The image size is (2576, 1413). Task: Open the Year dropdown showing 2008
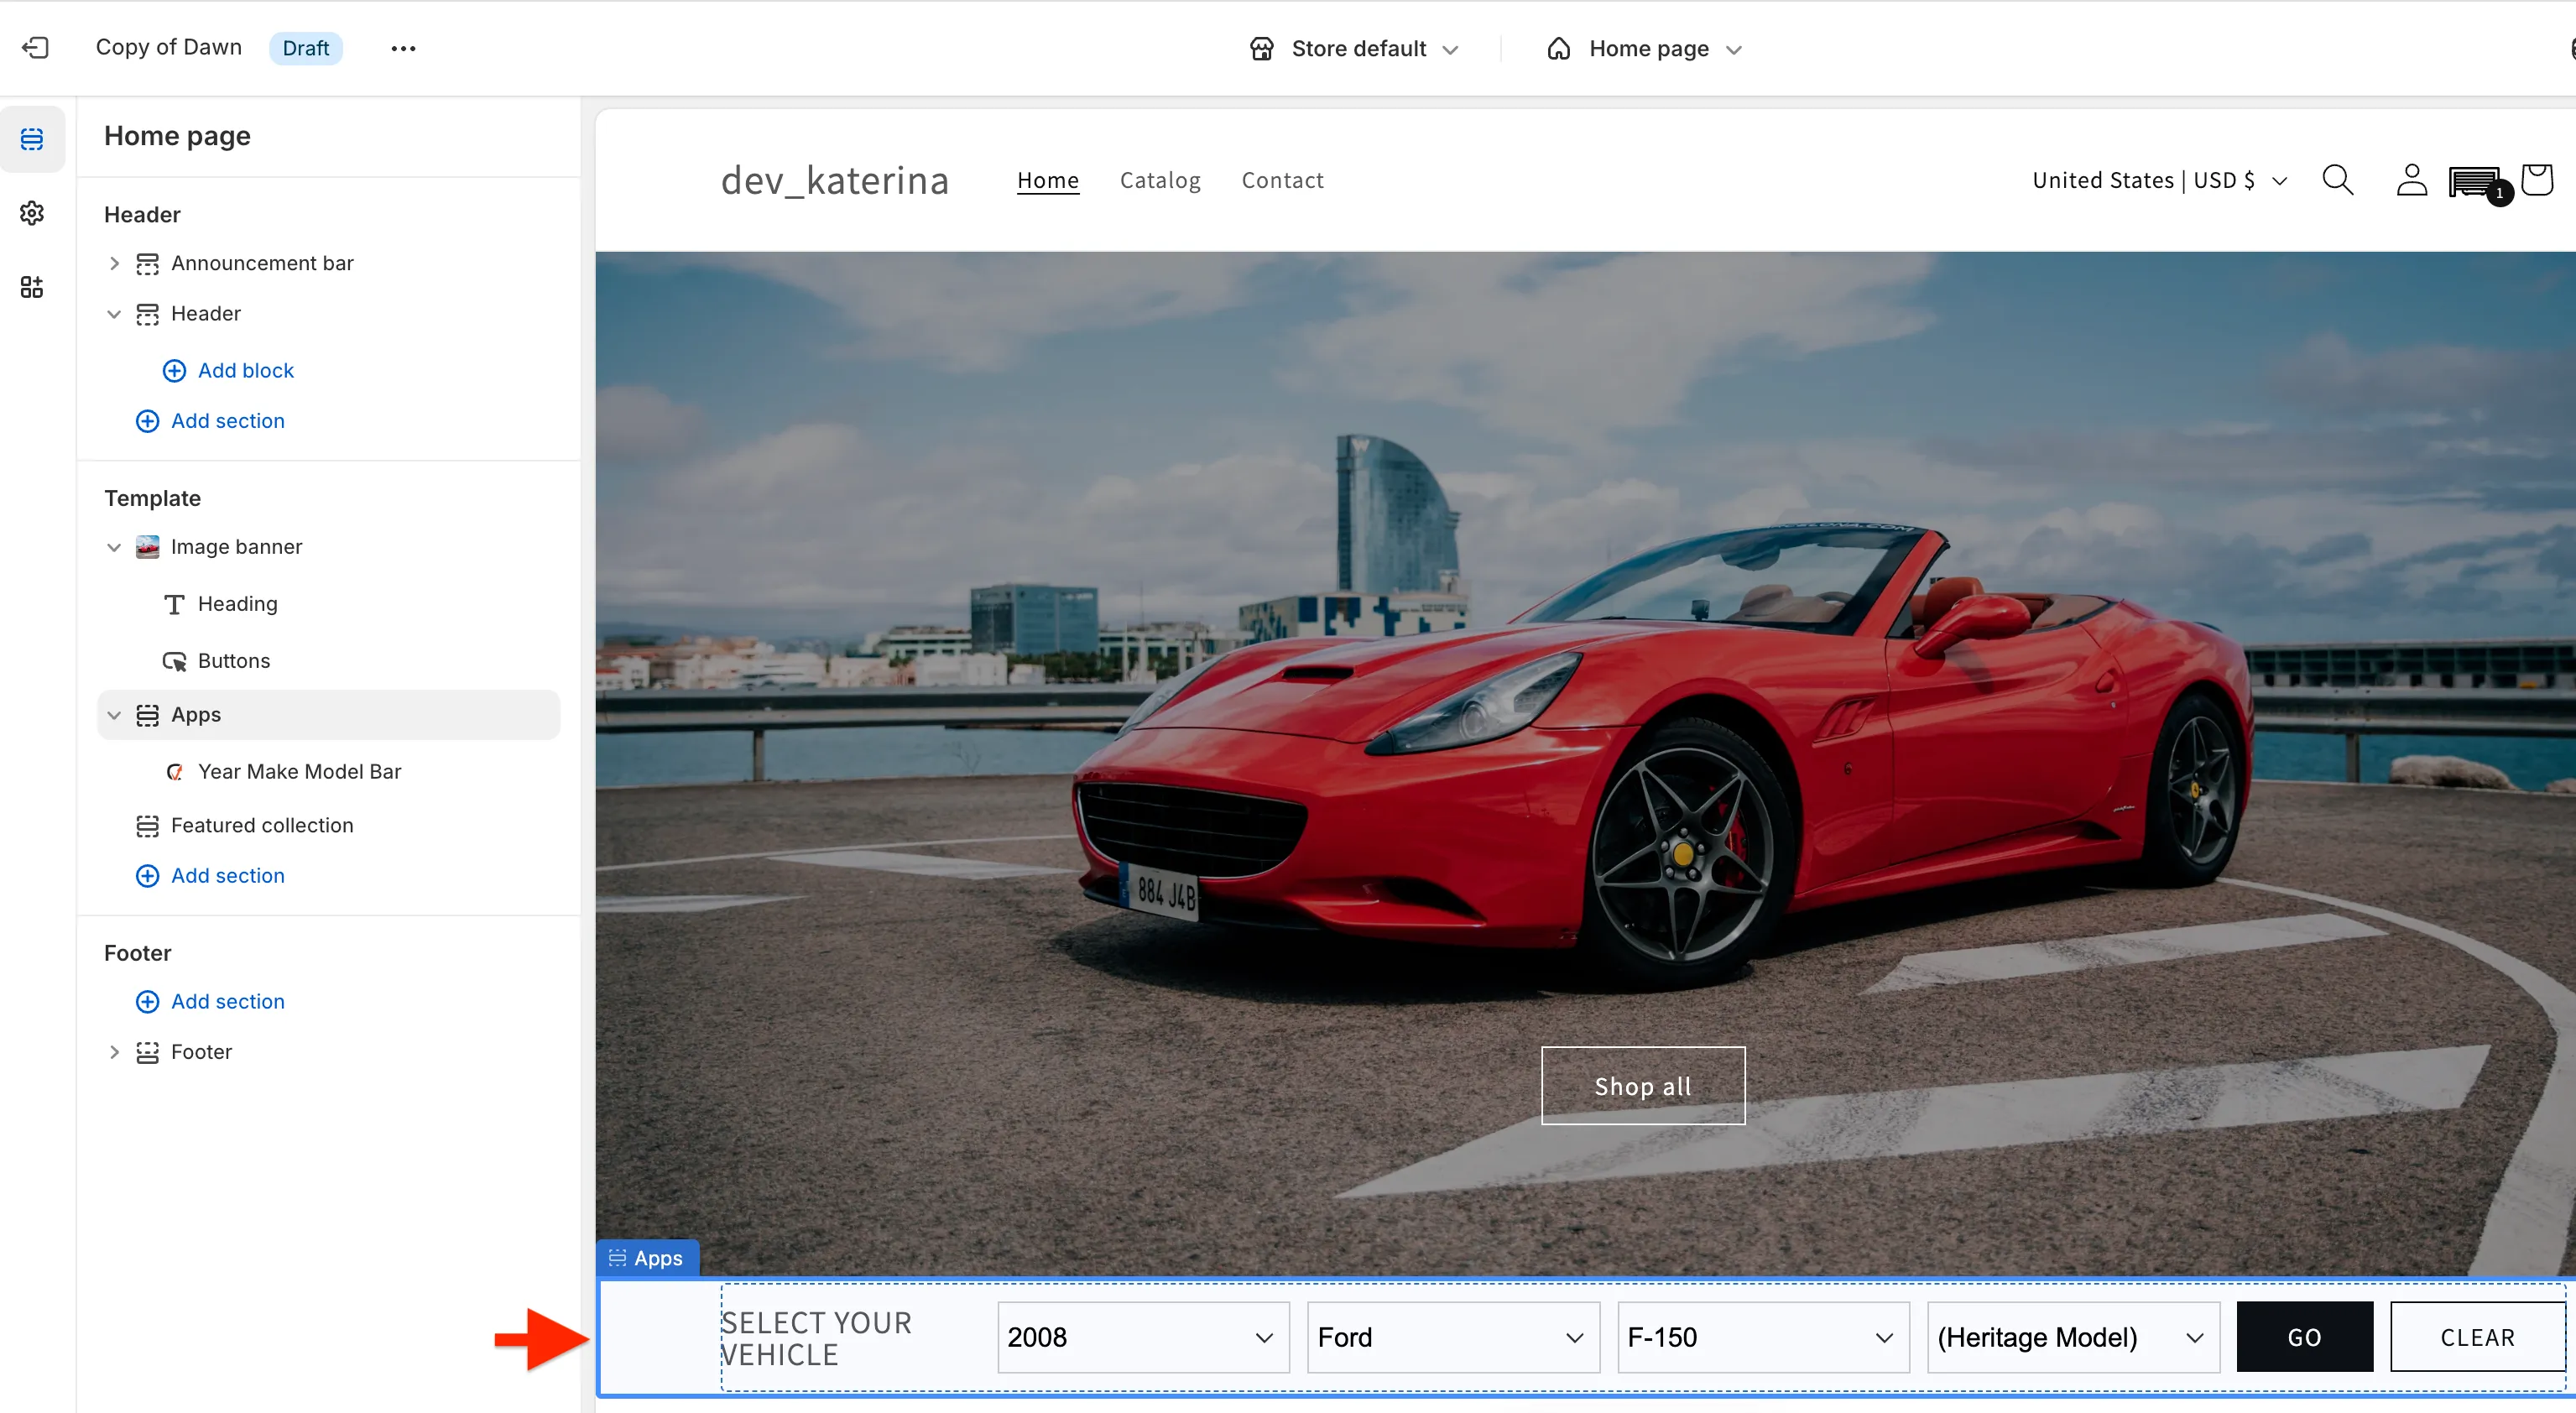coord(1142,1337)
